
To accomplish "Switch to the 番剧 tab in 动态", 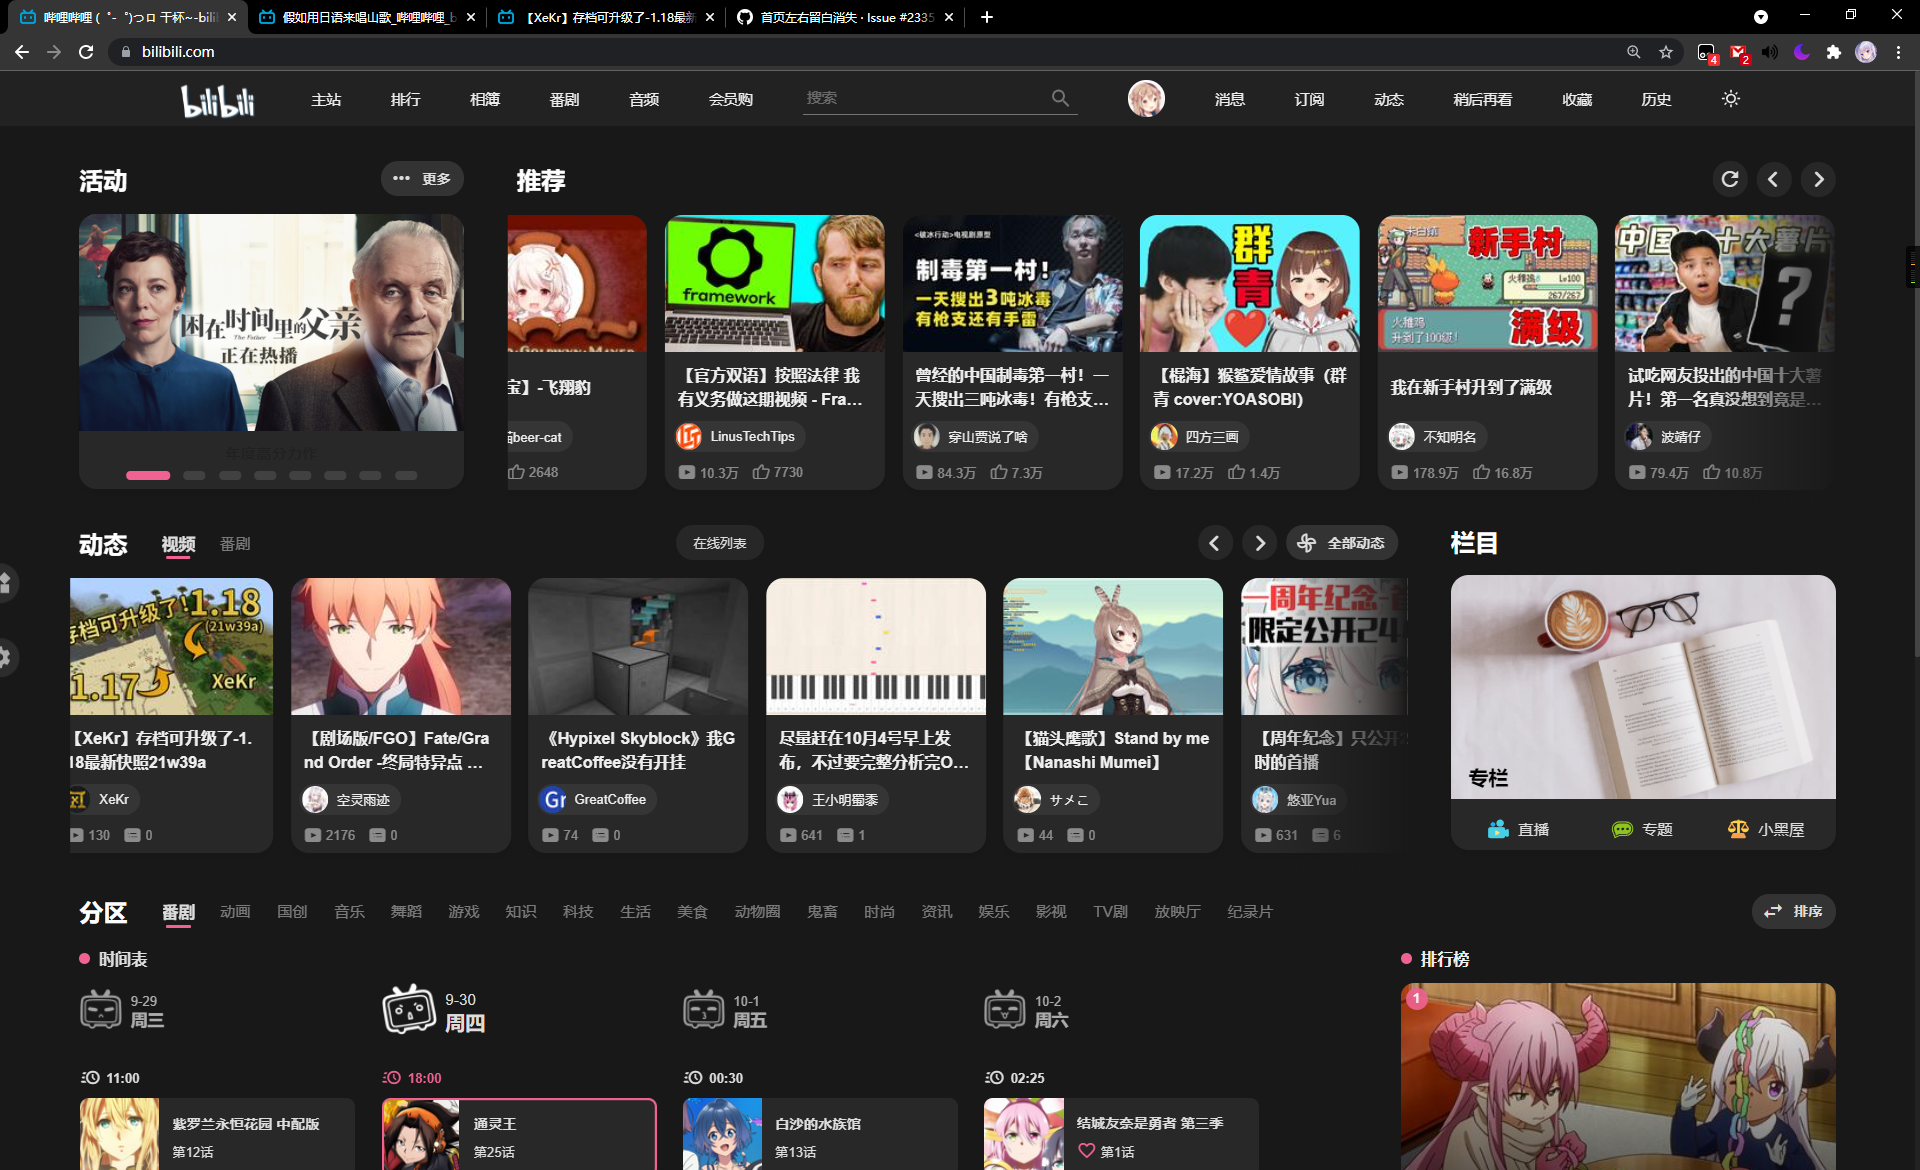I will point(235,545).
